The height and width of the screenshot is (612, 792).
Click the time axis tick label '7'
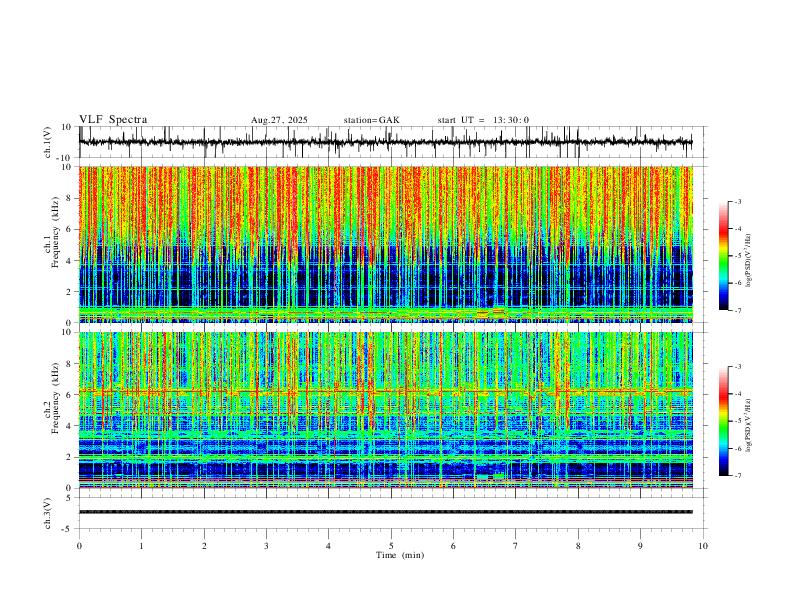tap(516, 546)
